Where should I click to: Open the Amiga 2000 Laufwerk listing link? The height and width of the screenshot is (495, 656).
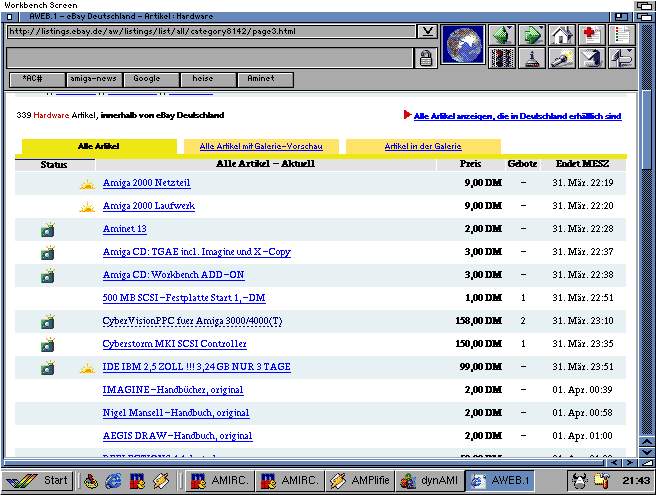(148, 207)
